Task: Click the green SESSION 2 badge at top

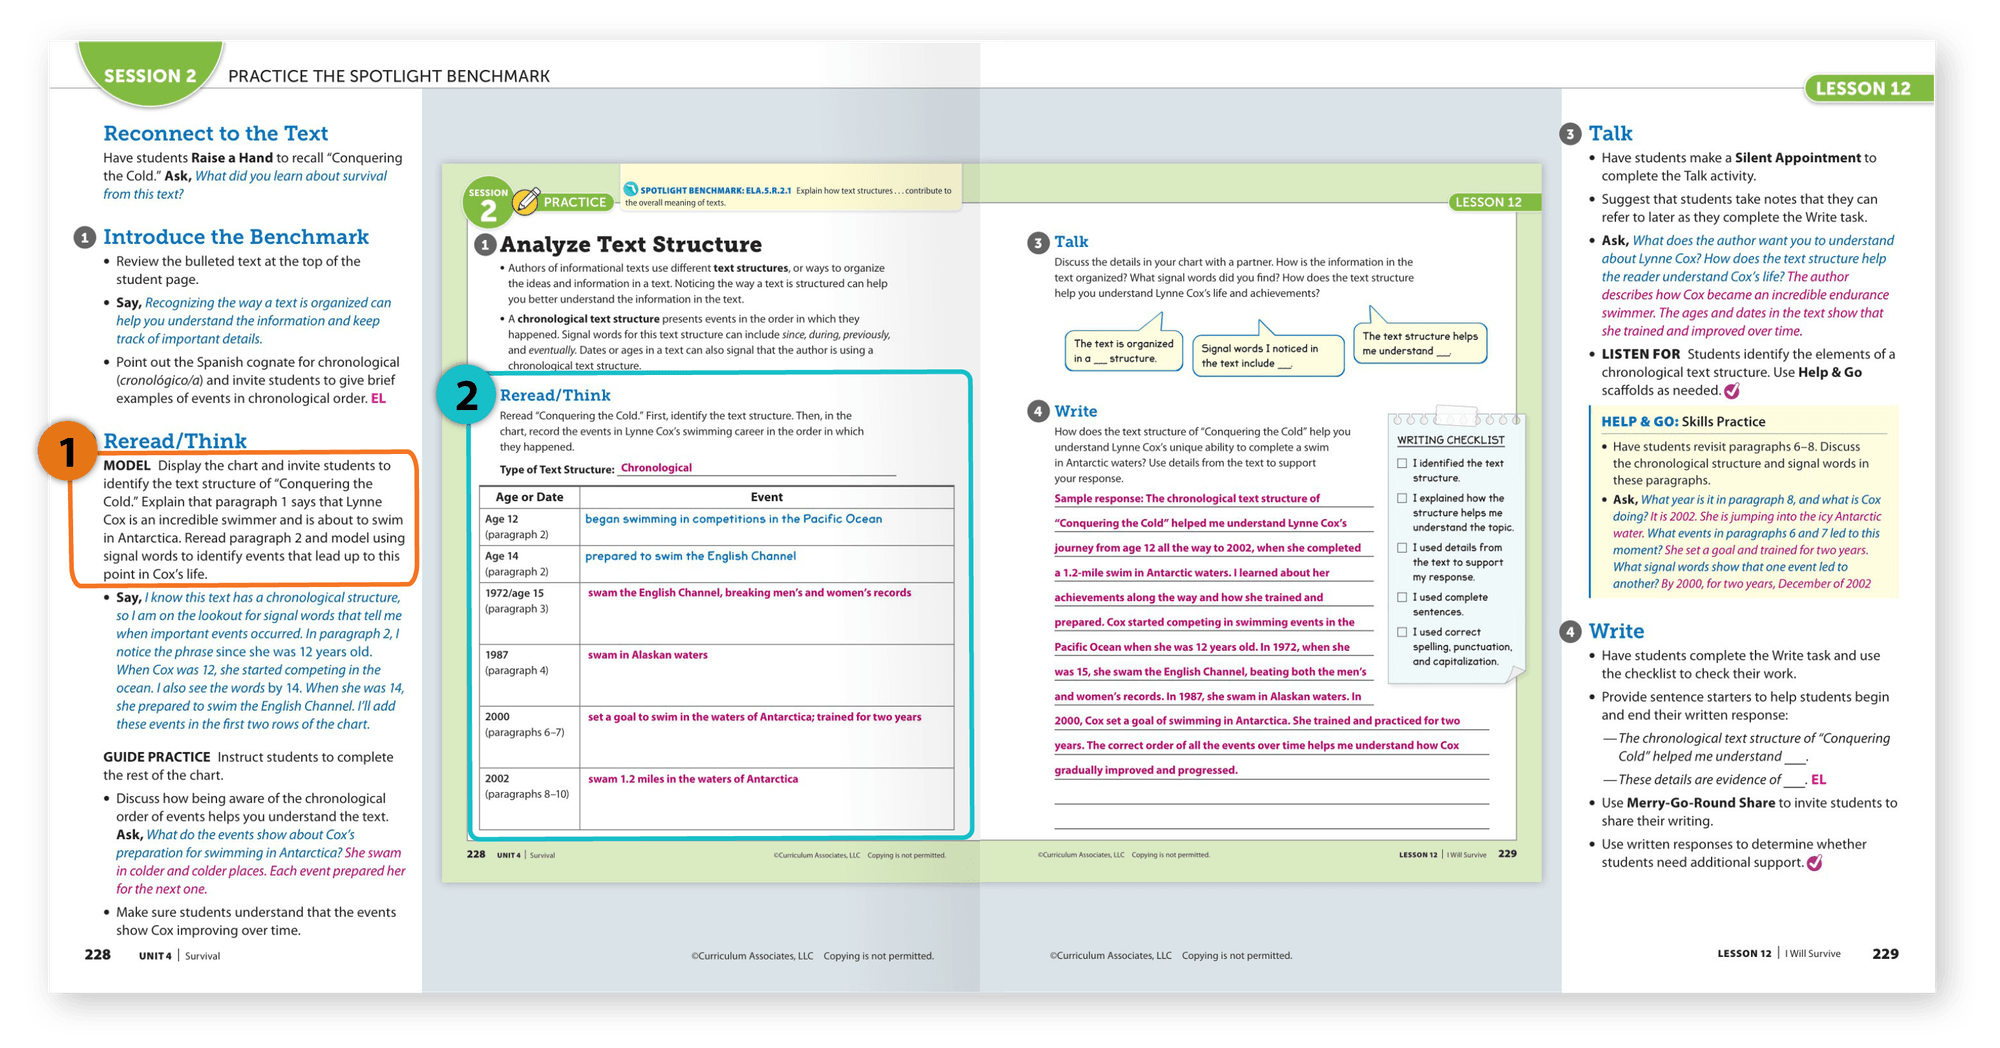Action: tap(150, 73)
